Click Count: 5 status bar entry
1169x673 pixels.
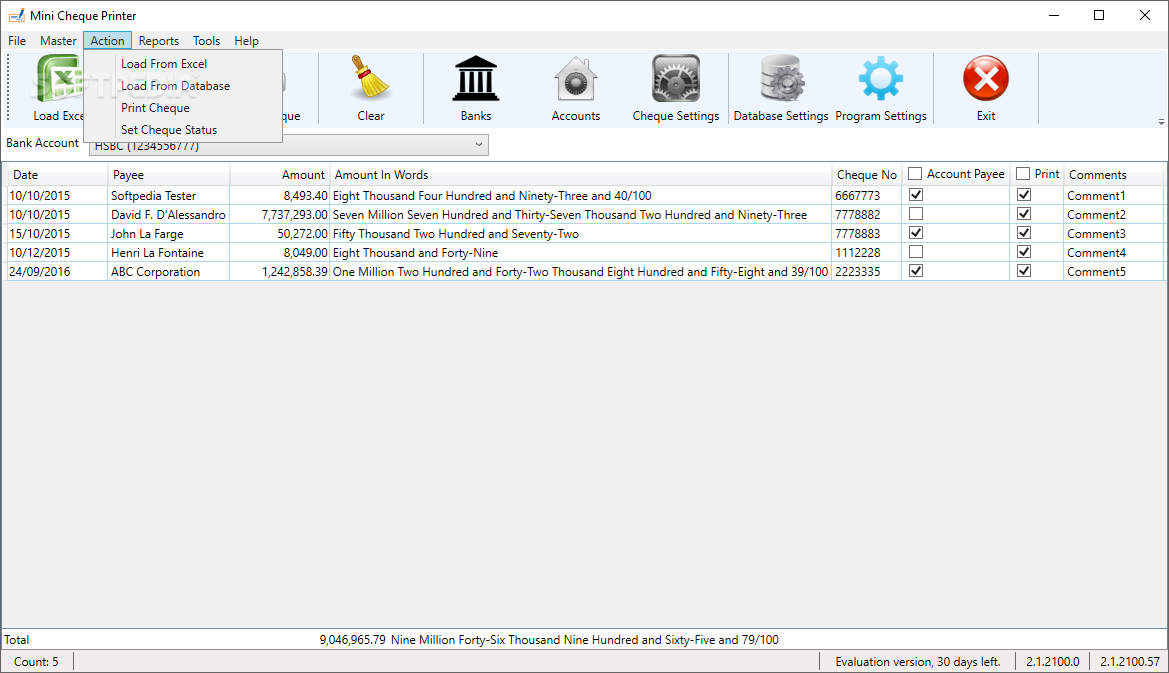tap(36, 661)
